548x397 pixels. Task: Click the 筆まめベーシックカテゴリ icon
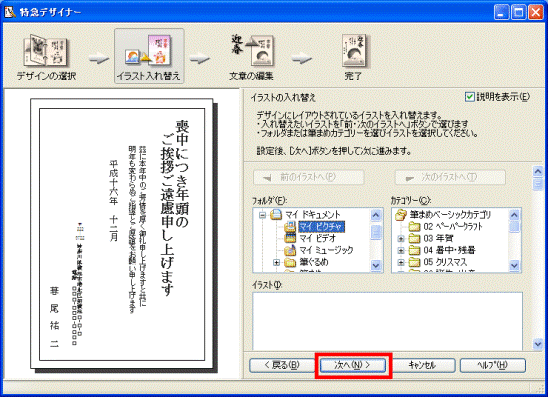click(401, 215)
